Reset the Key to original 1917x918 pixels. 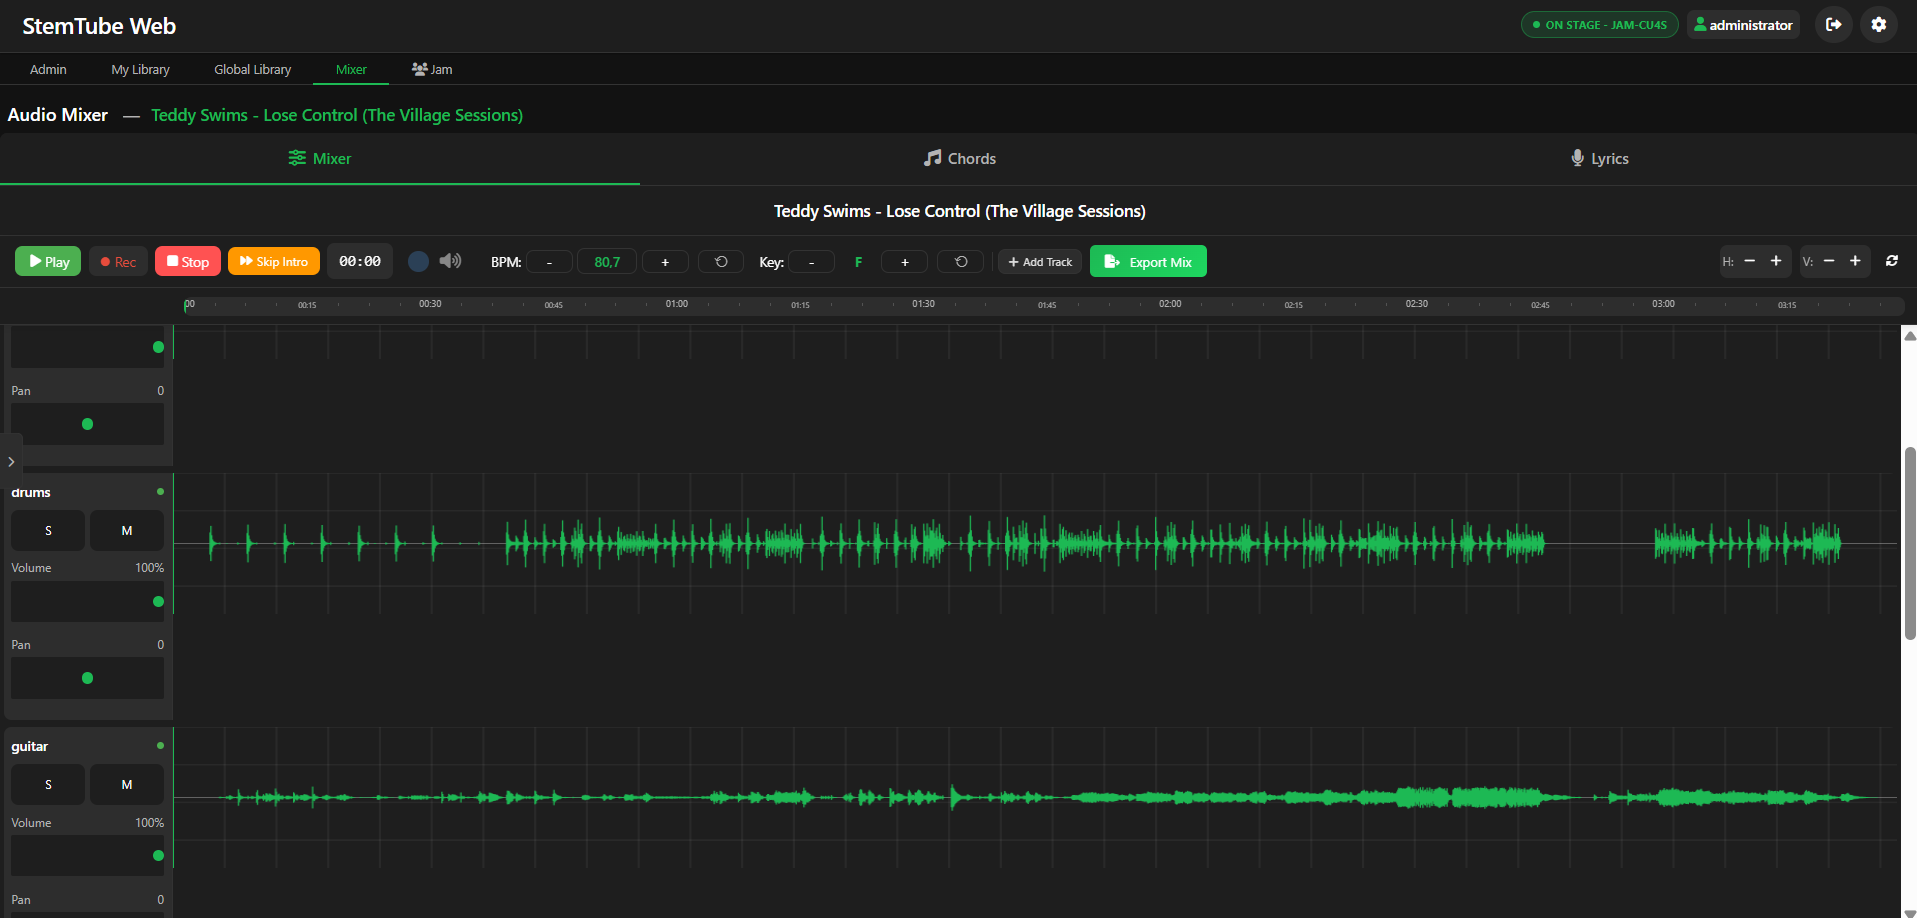pos(961,262)
